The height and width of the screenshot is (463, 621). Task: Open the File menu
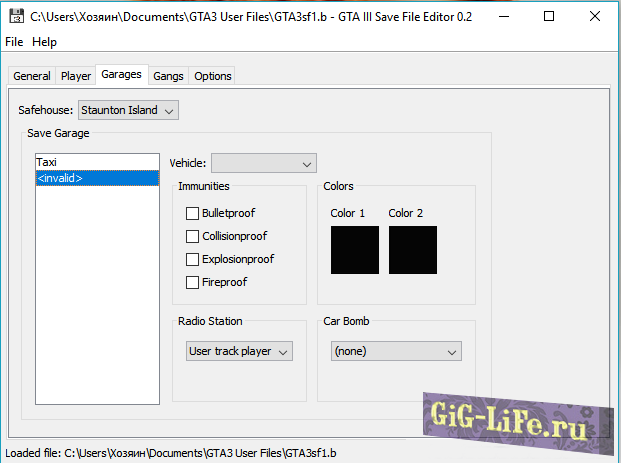pos(14,42)
